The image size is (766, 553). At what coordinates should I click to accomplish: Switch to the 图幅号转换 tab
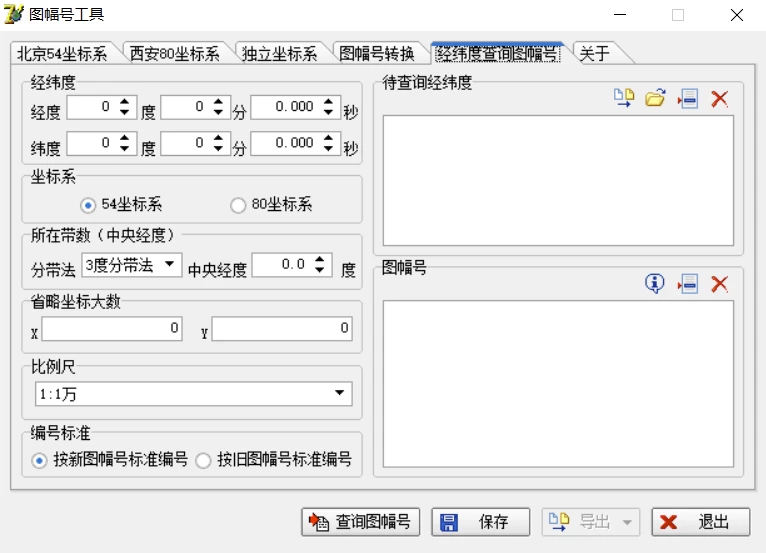pos(377,54)
